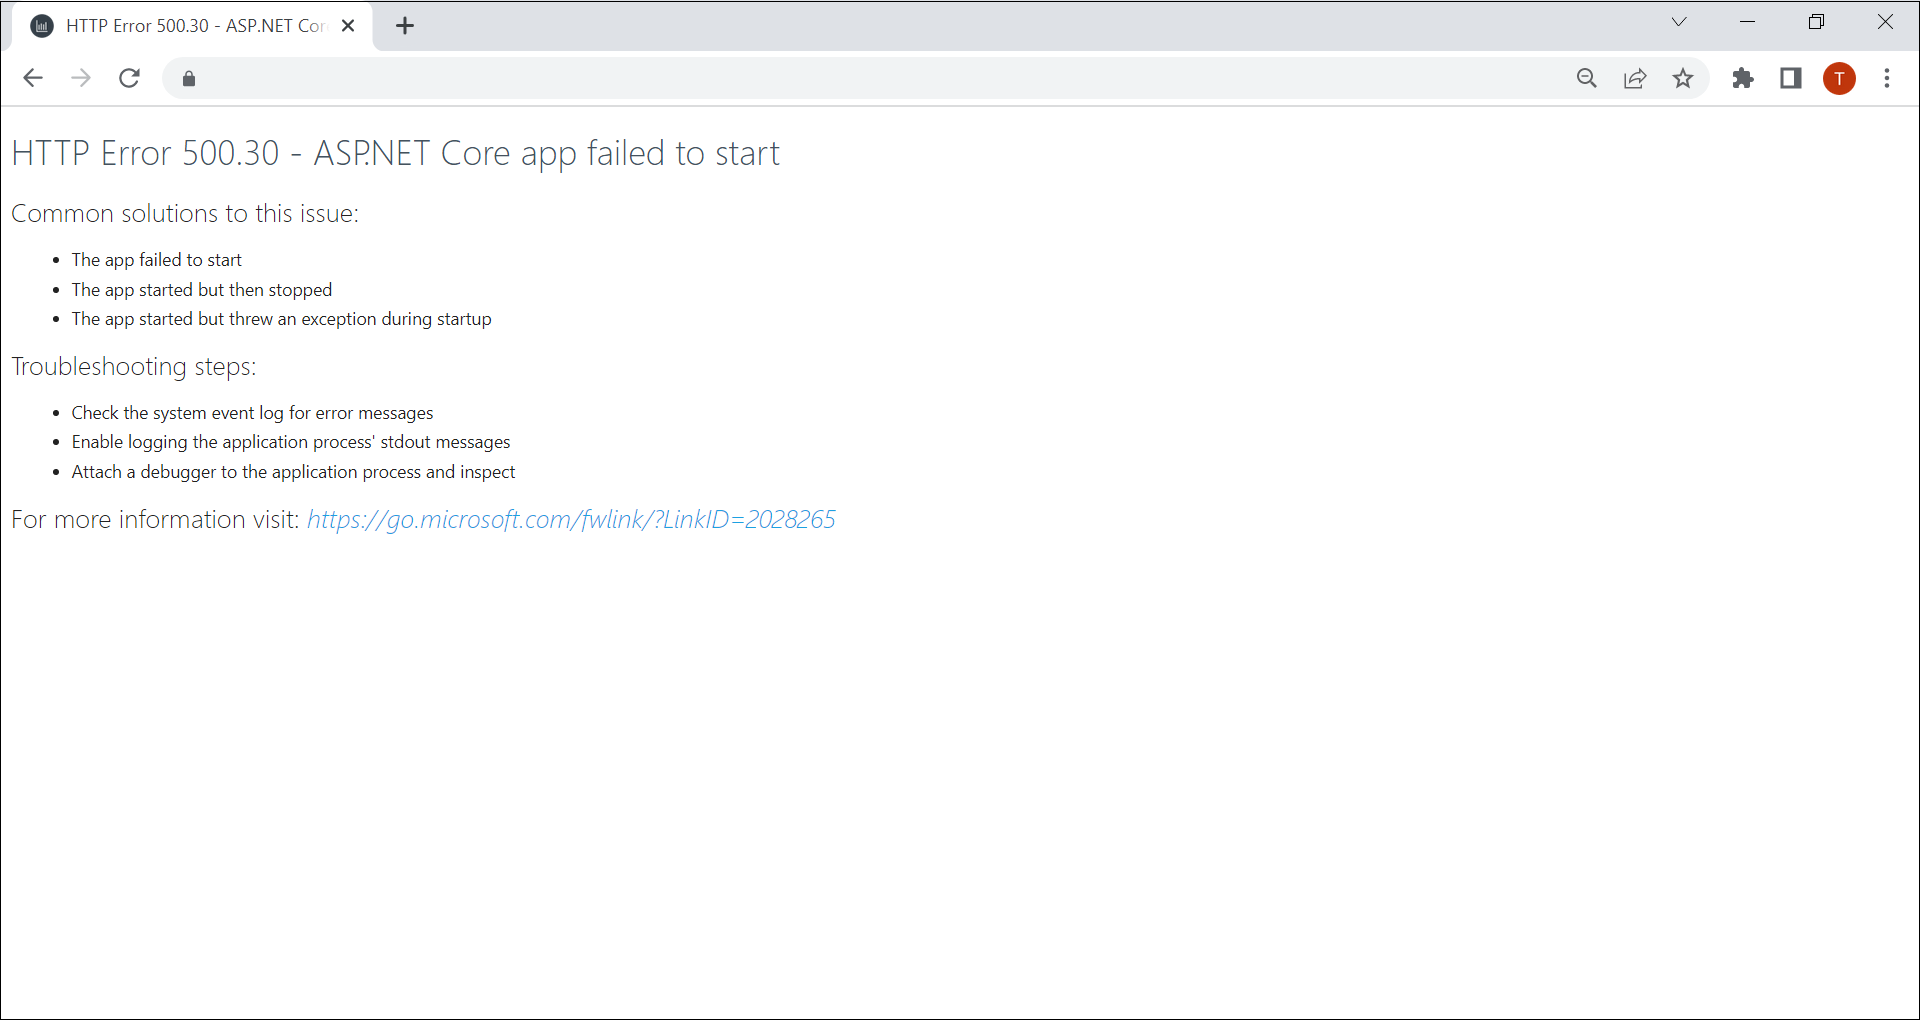Share this page using share icon
Image resolution: width=1920 pixels, height=1020 pixels.
pos(1635,78)
